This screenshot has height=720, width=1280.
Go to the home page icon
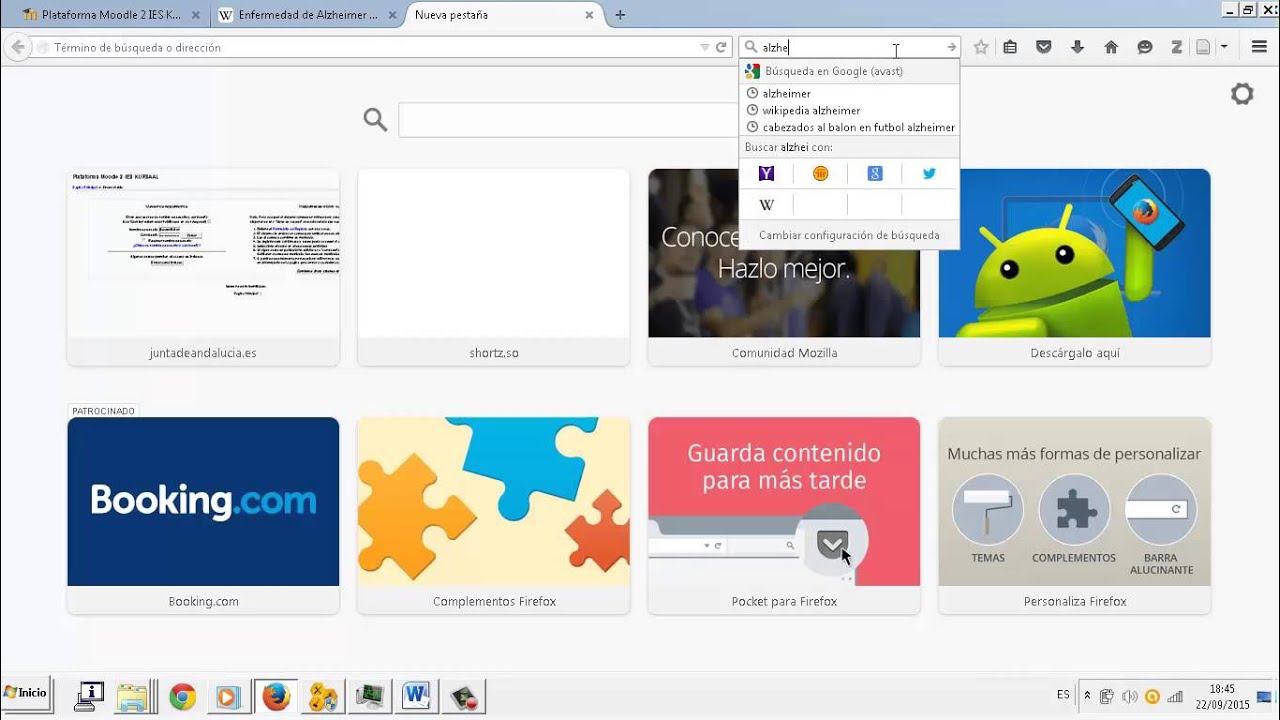click(1111, 47)
